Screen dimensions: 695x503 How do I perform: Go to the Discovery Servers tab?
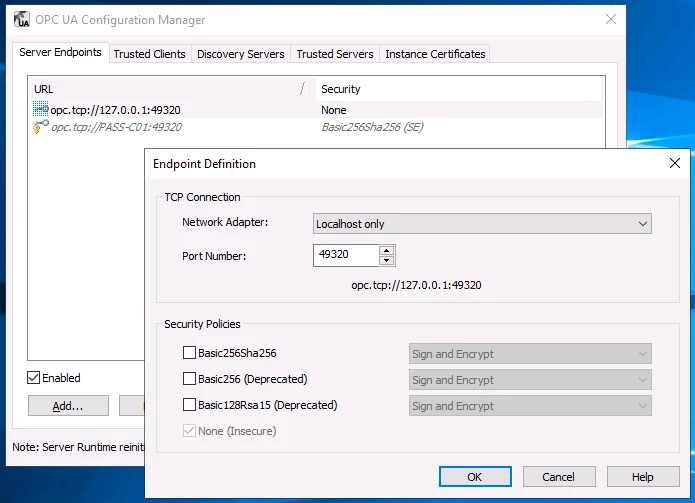[x=240, y=54]
